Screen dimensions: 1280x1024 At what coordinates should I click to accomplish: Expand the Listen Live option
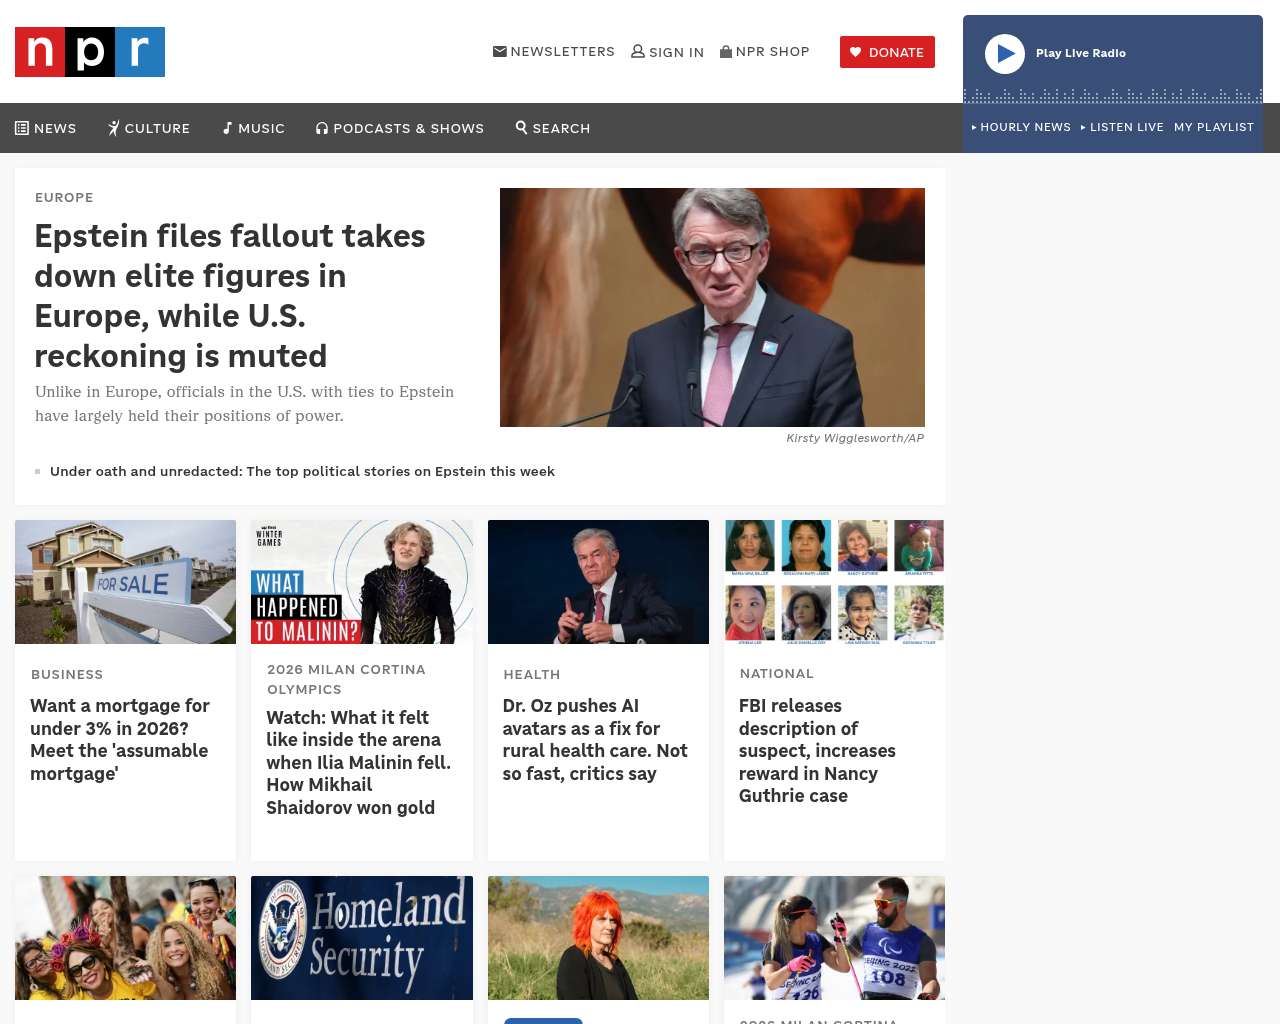tap(1122, 127)
